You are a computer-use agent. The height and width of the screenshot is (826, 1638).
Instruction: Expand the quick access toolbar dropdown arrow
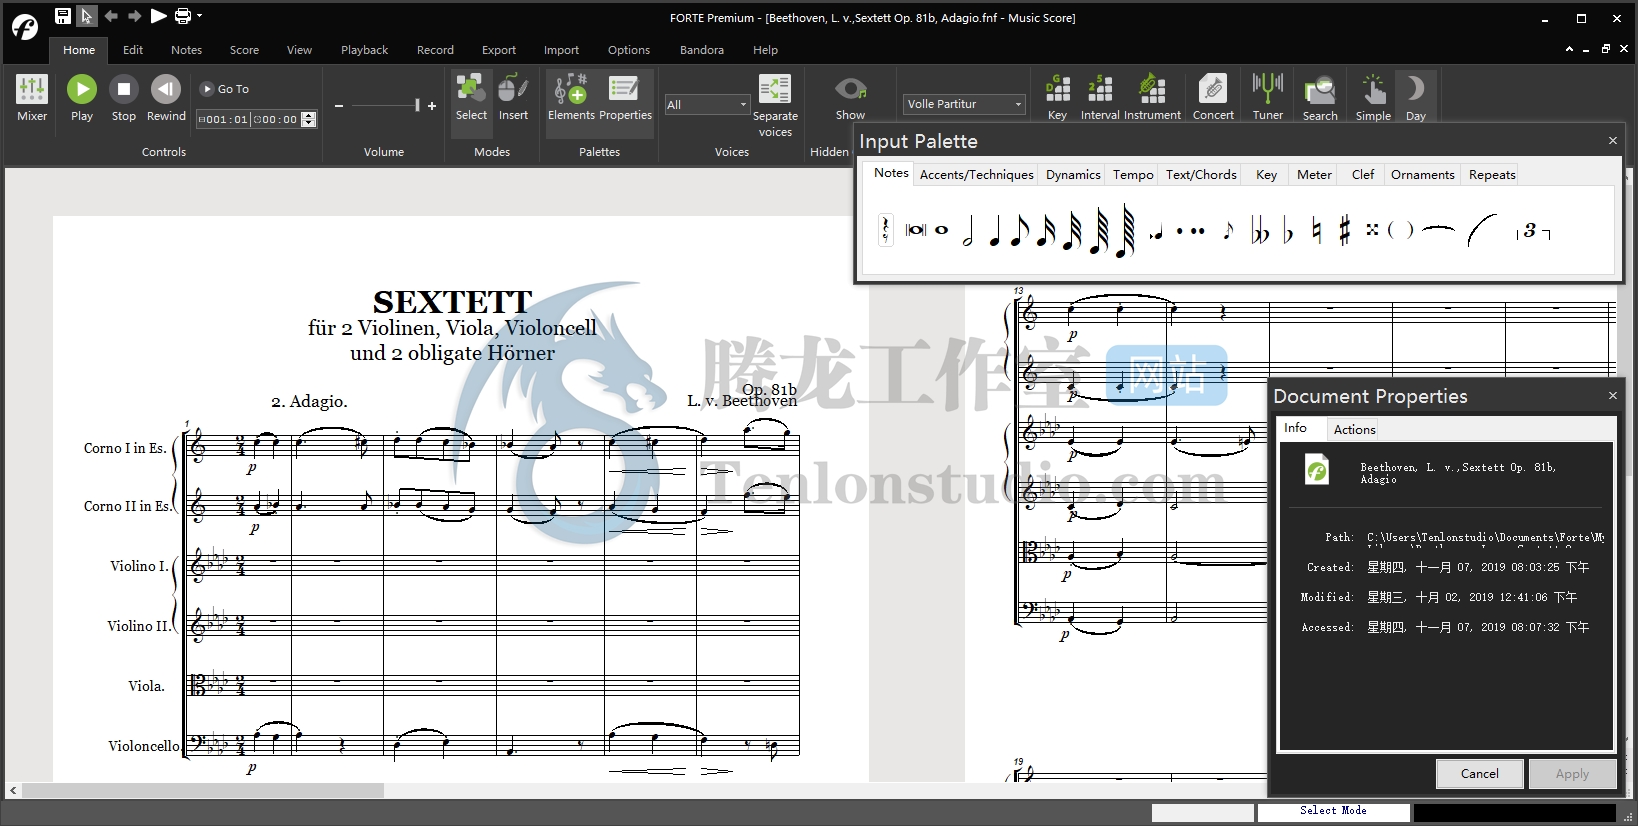tap(200, 16)
